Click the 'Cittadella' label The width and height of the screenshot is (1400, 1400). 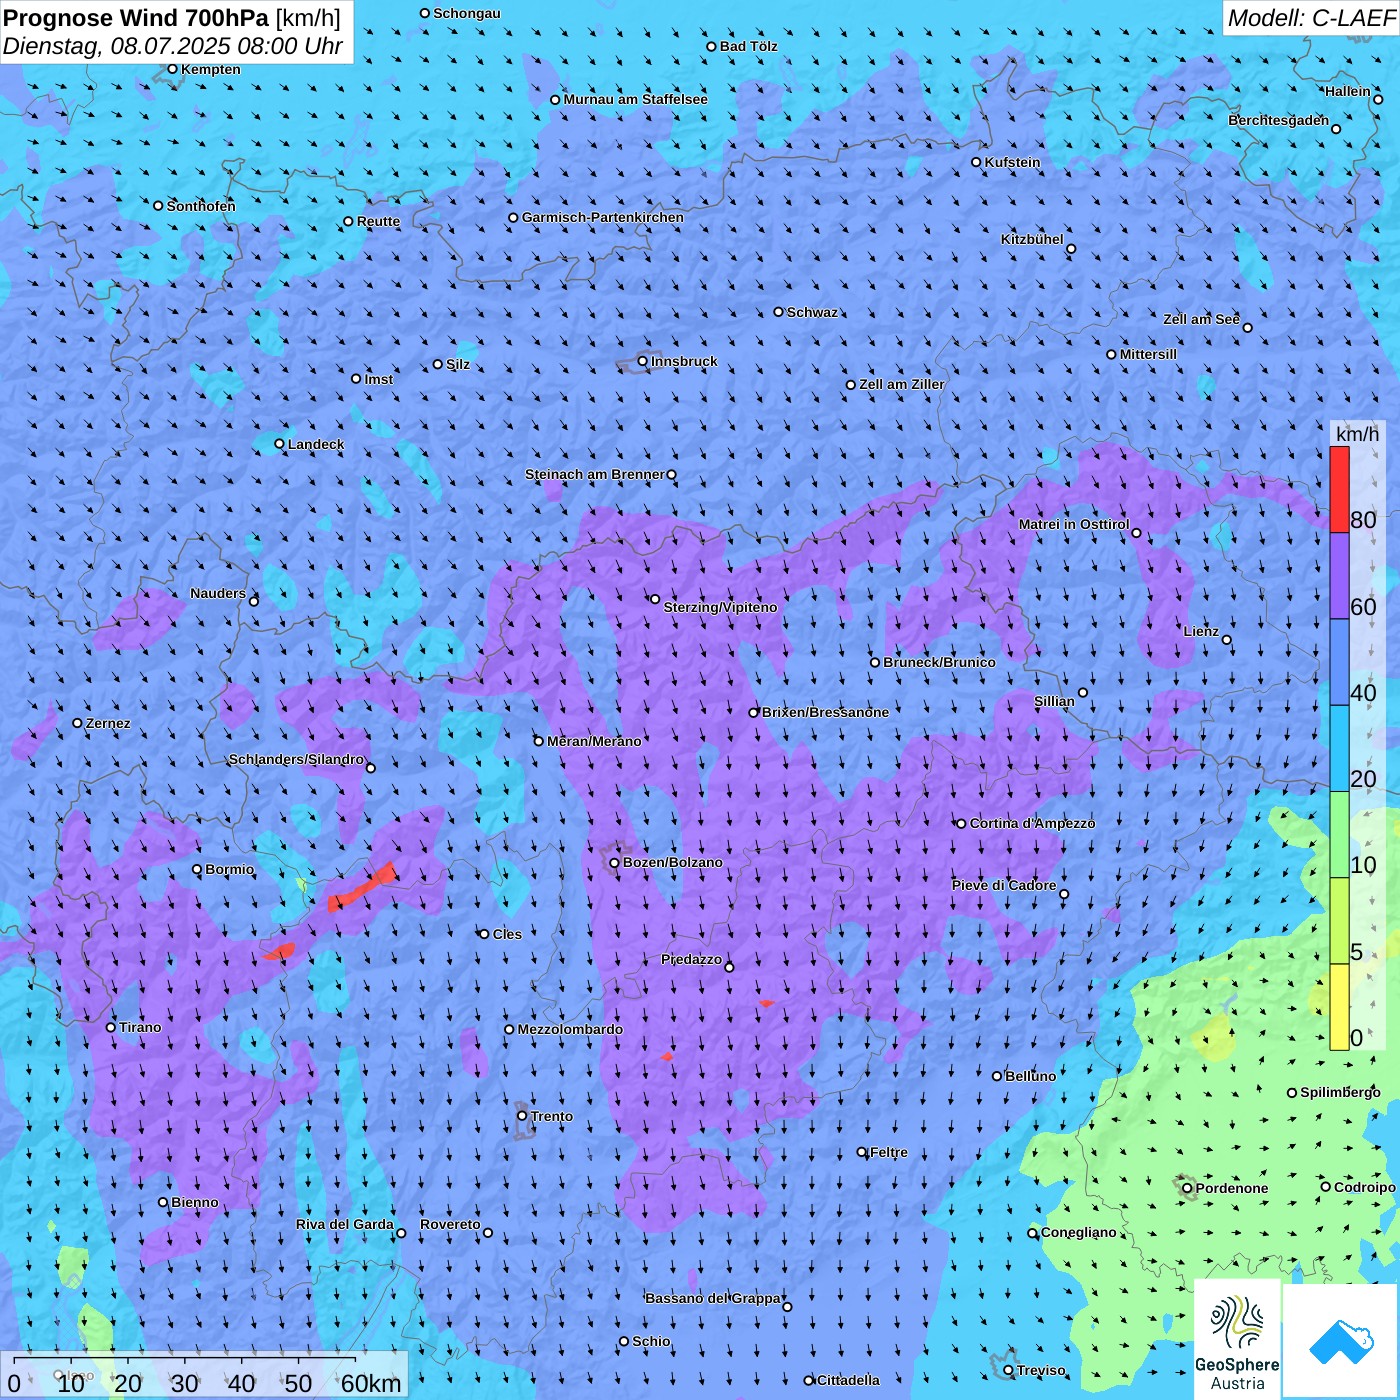click(x=849, y=1380)
